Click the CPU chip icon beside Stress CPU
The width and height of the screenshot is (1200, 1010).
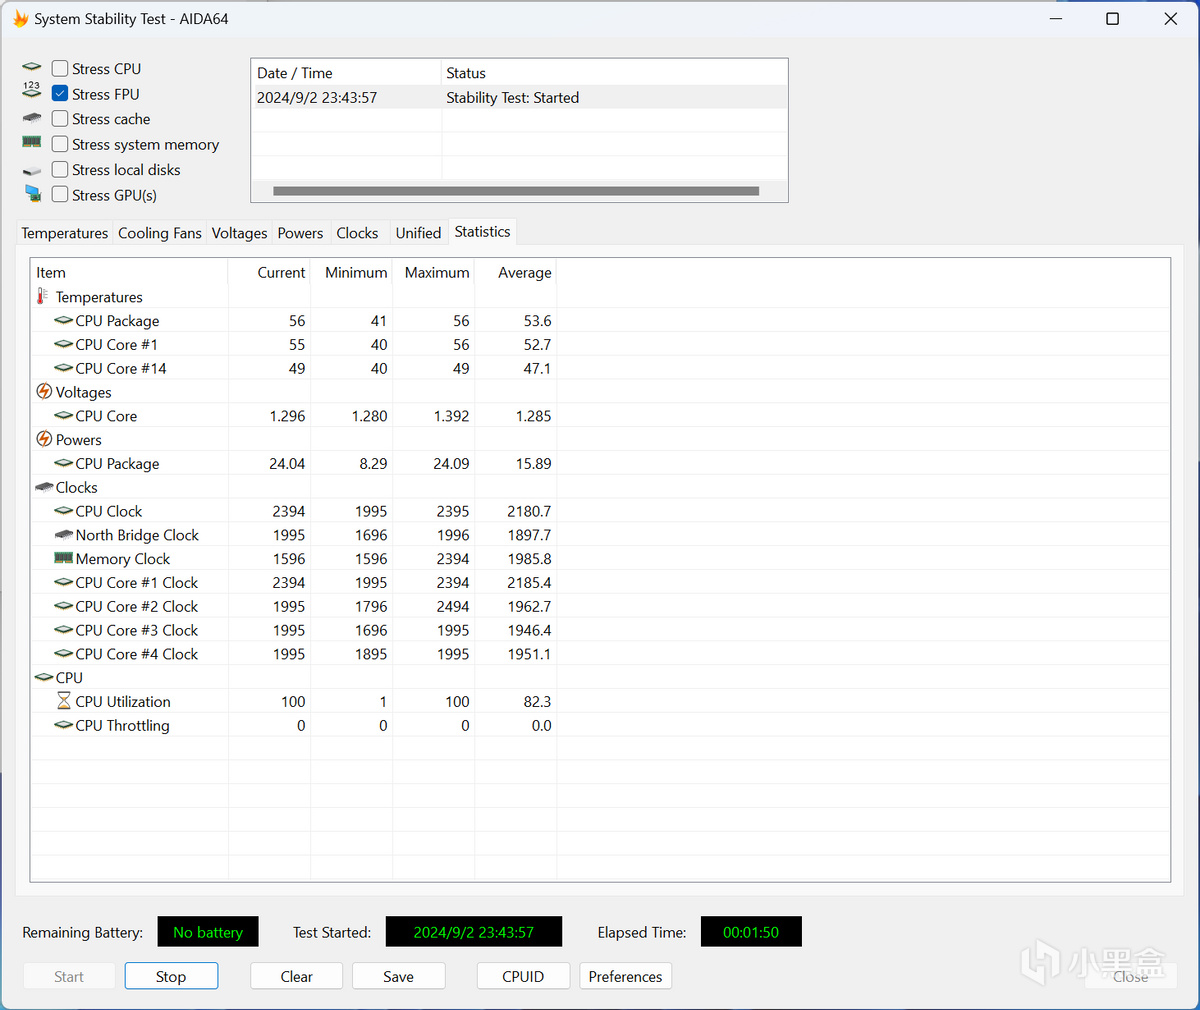click(x=32, y=68)
